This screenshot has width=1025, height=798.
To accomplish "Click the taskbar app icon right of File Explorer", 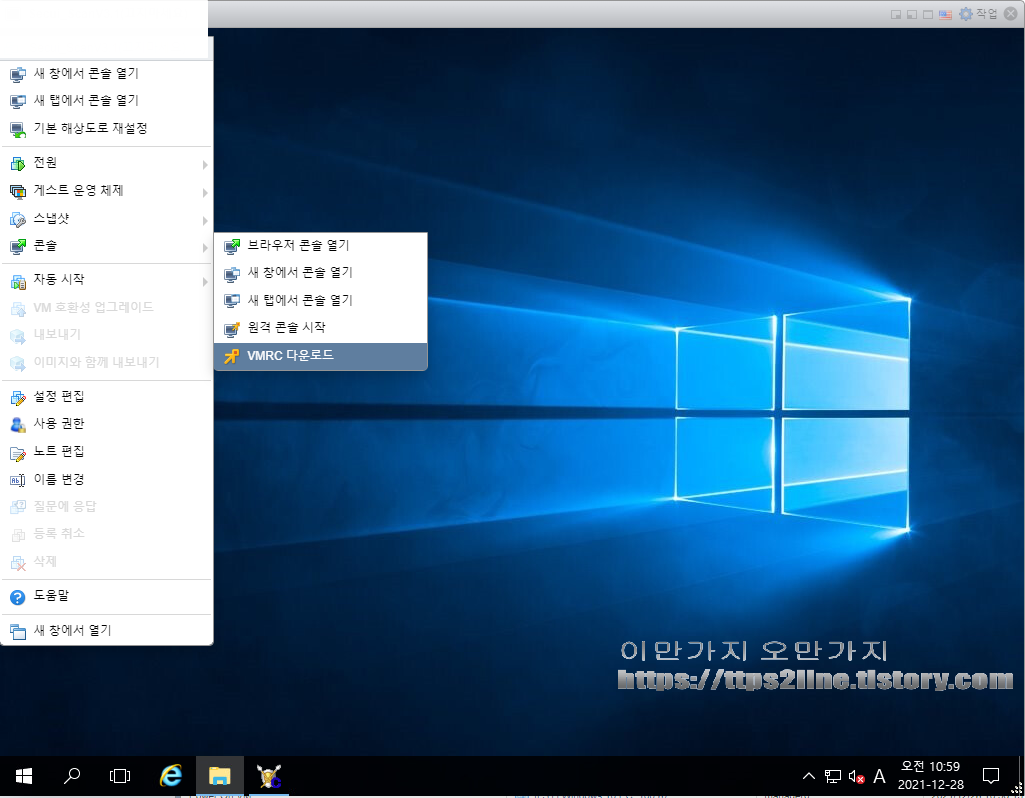I will click(x=269, y=776).
